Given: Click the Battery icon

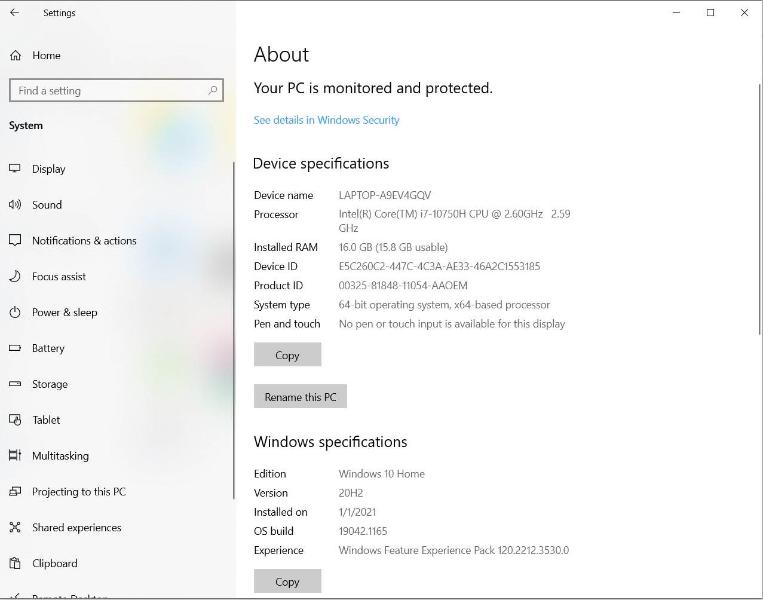Looking at the screenshot, I should click(x=15, y=348).
